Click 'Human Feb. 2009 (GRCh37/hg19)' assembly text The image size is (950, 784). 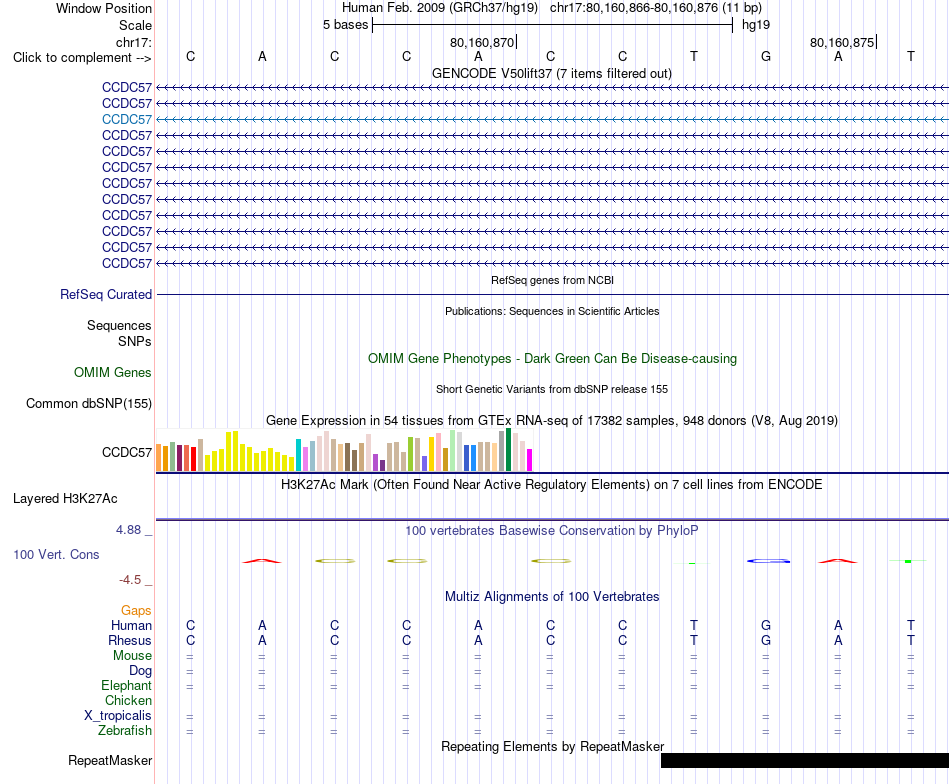(x=440, y=8)
